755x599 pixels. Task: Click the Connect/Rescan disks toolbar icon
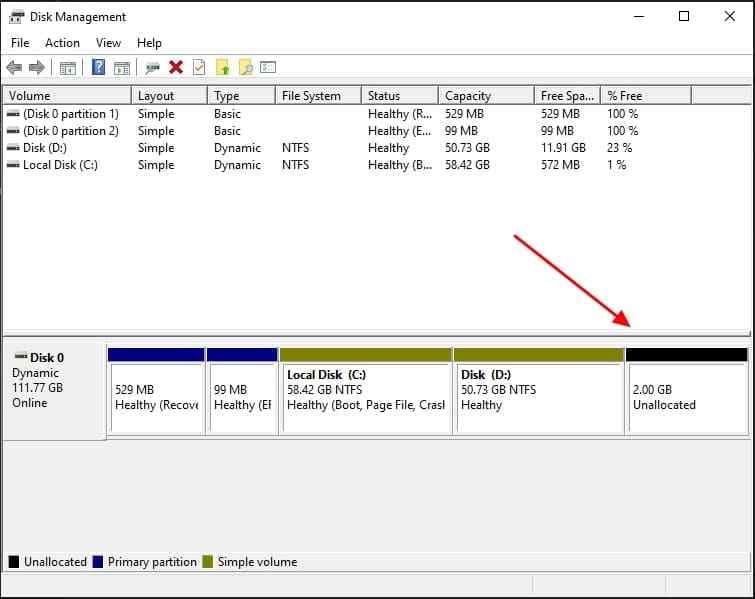tap(153, 68)
